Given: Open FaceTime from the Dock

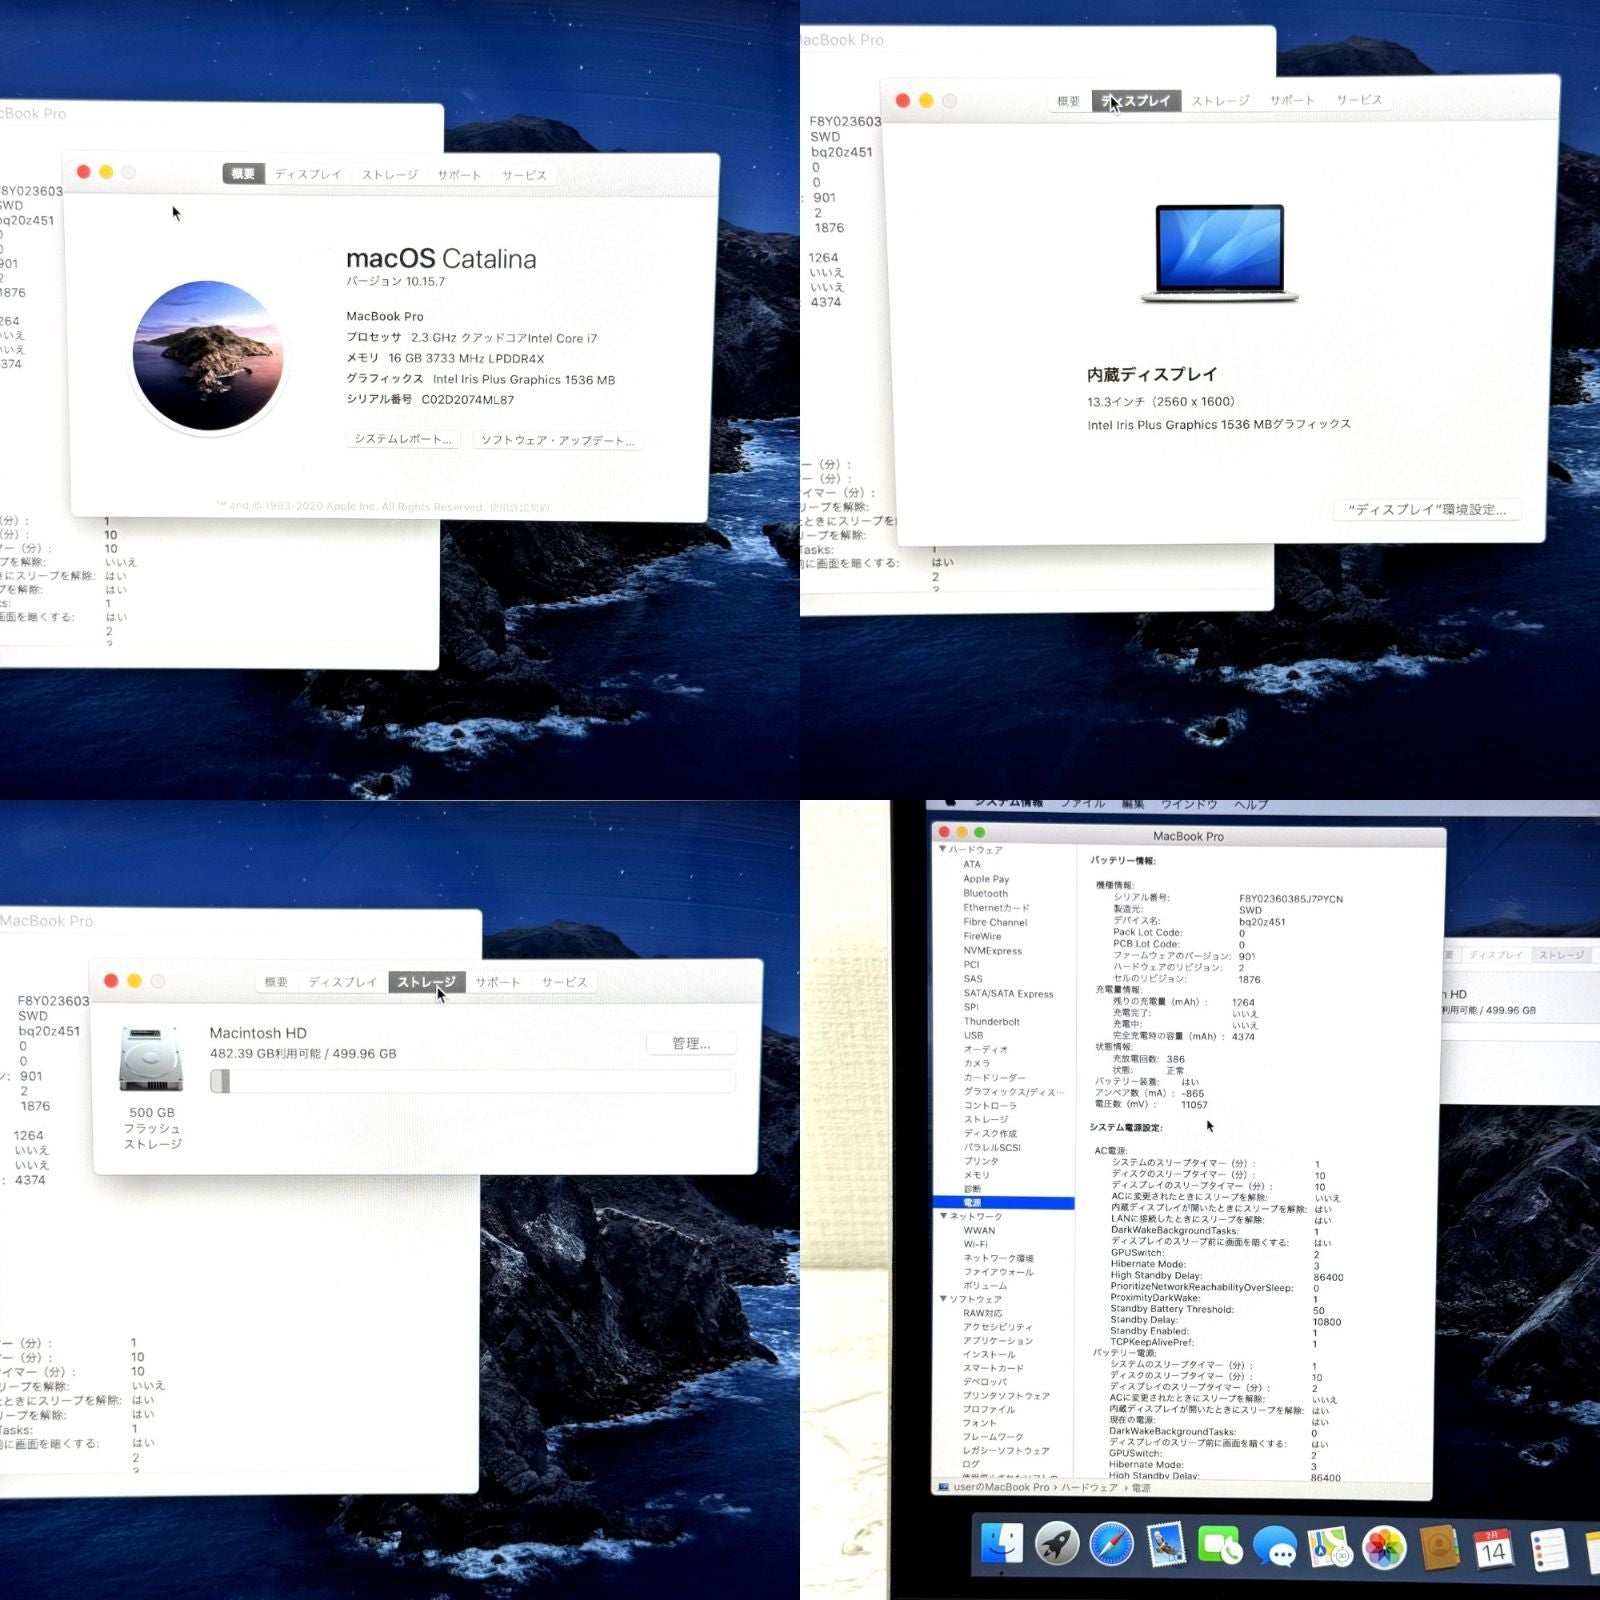Looking at the screenshot, I should [1220, 1546].
